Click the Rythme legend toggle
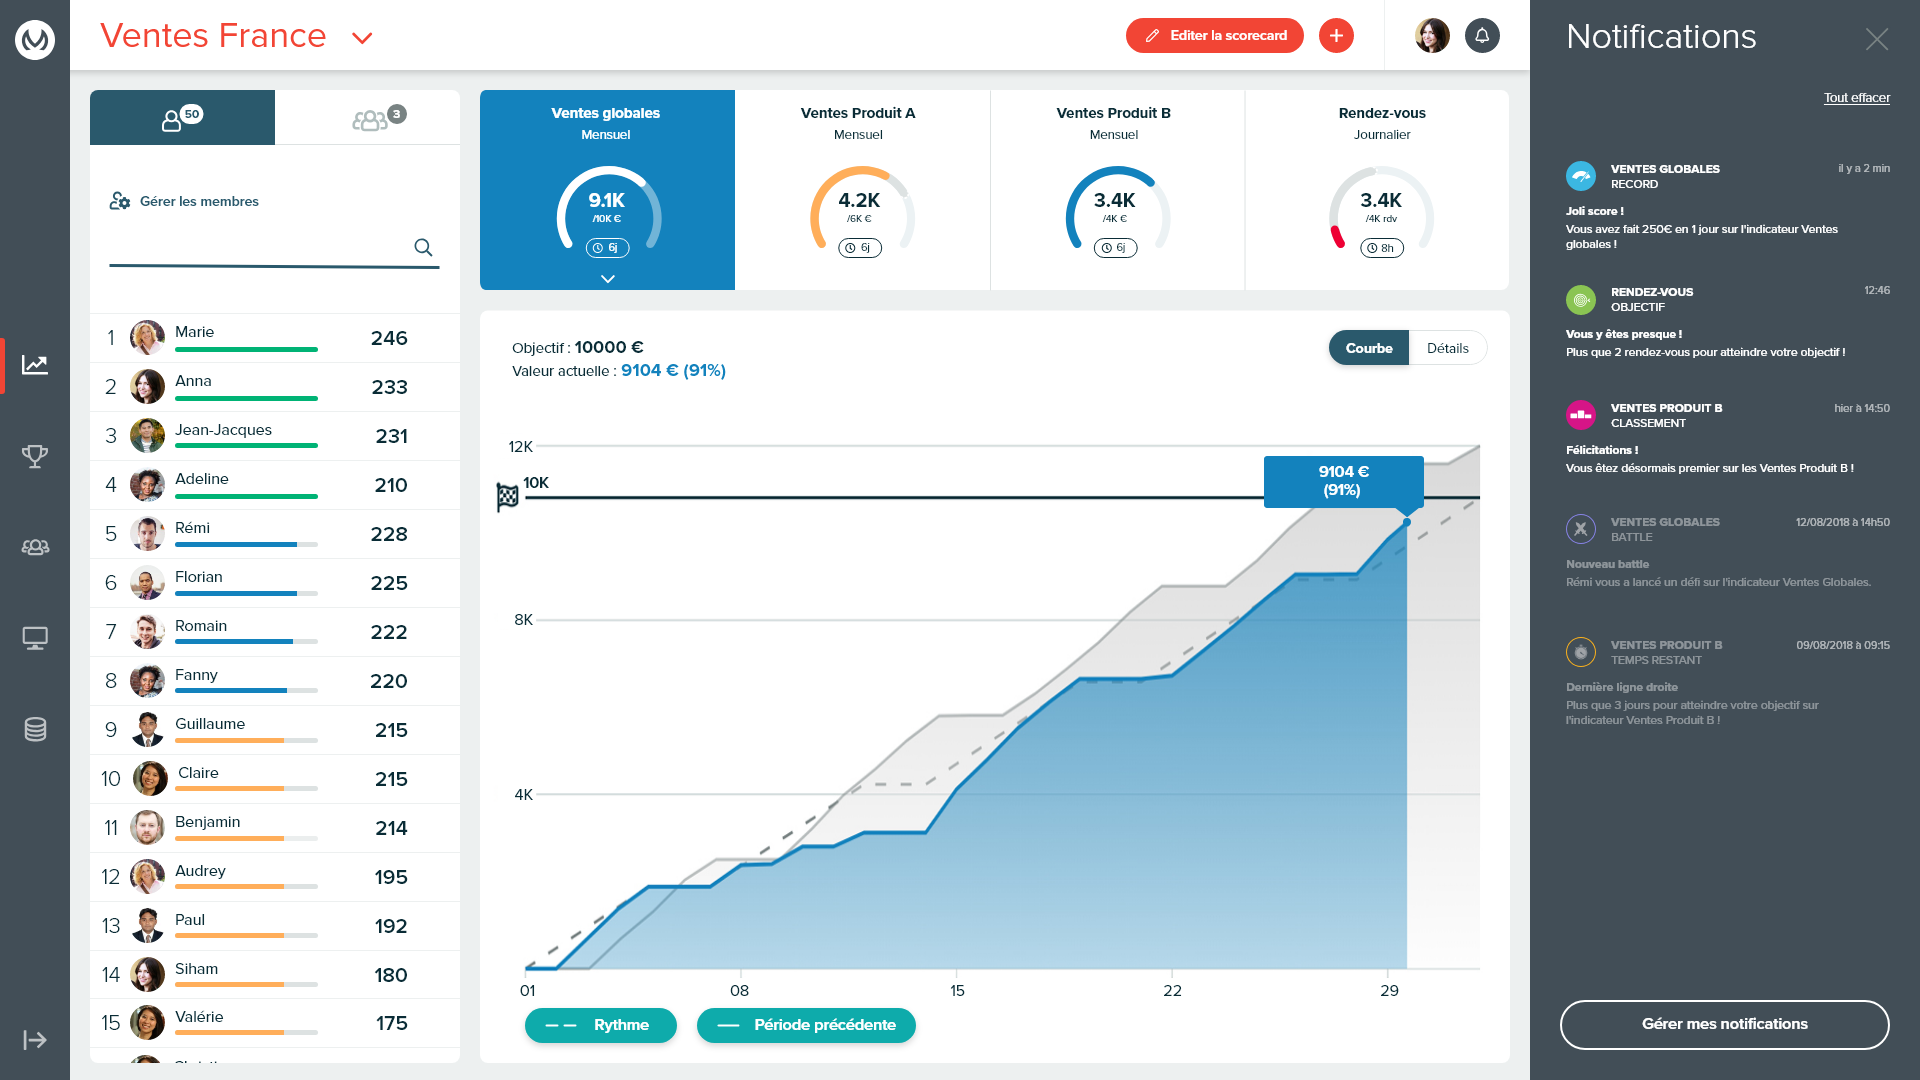 [600, 1025]
